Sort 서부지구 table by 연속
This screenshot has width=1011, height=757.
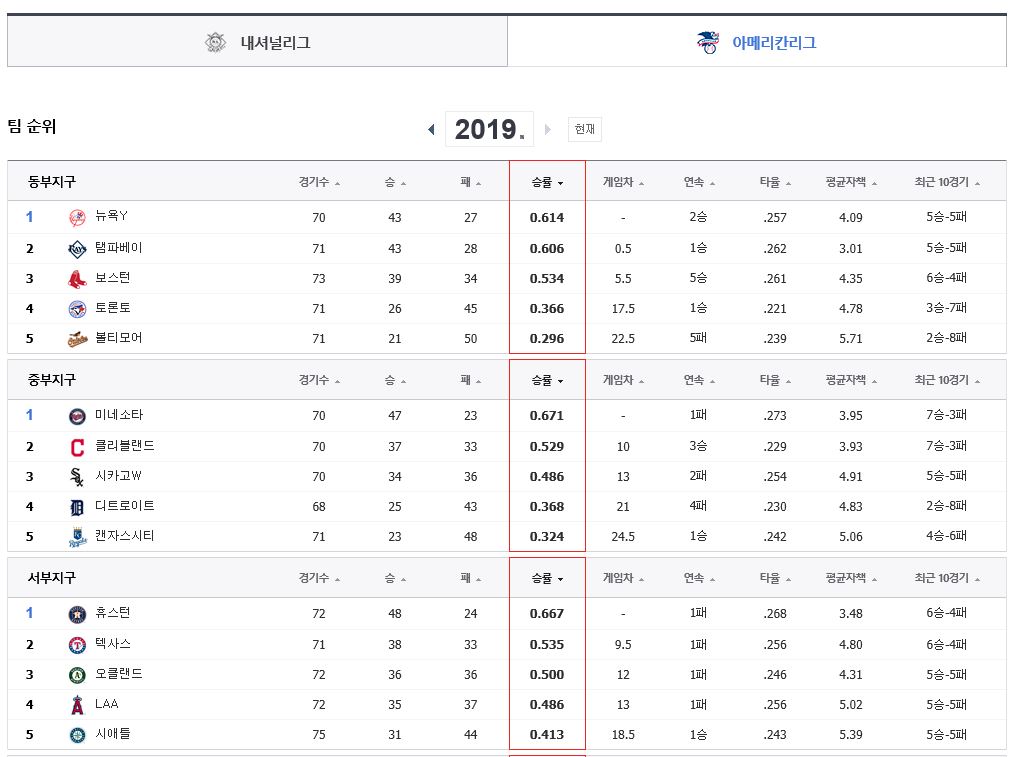click(699, 578)
